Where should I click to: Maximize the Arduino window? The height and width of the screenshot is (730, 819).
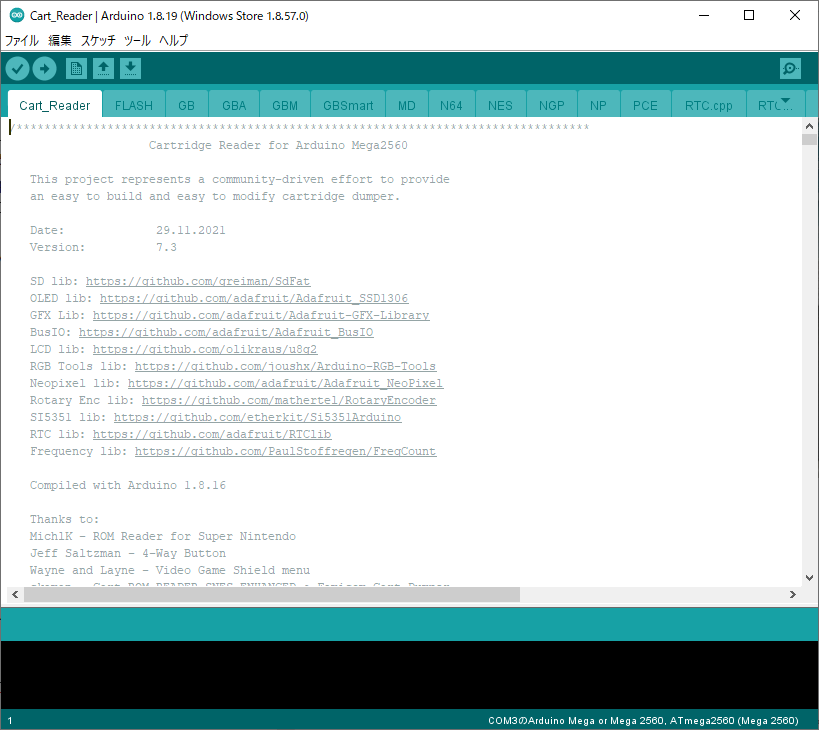pos(749,15)
